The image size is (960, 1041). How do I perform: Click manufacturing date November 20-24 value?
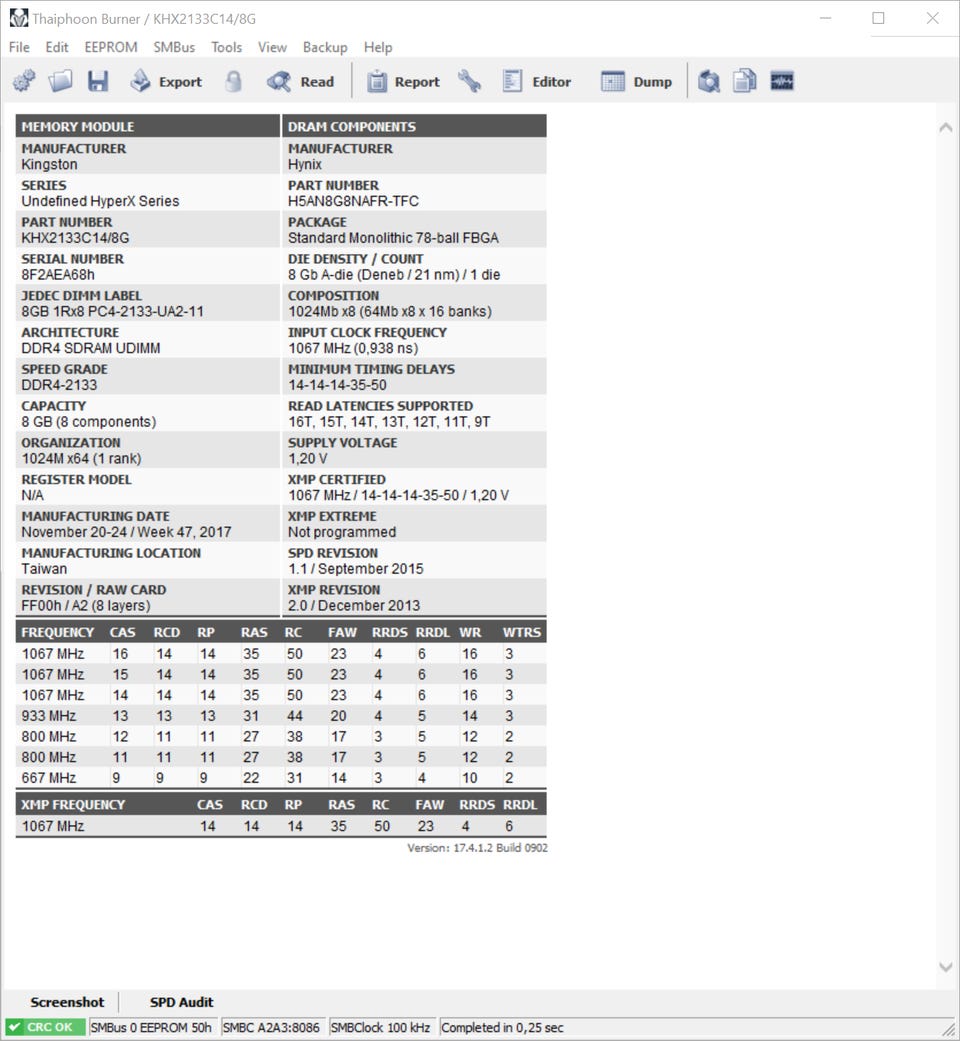click(126, 532)
